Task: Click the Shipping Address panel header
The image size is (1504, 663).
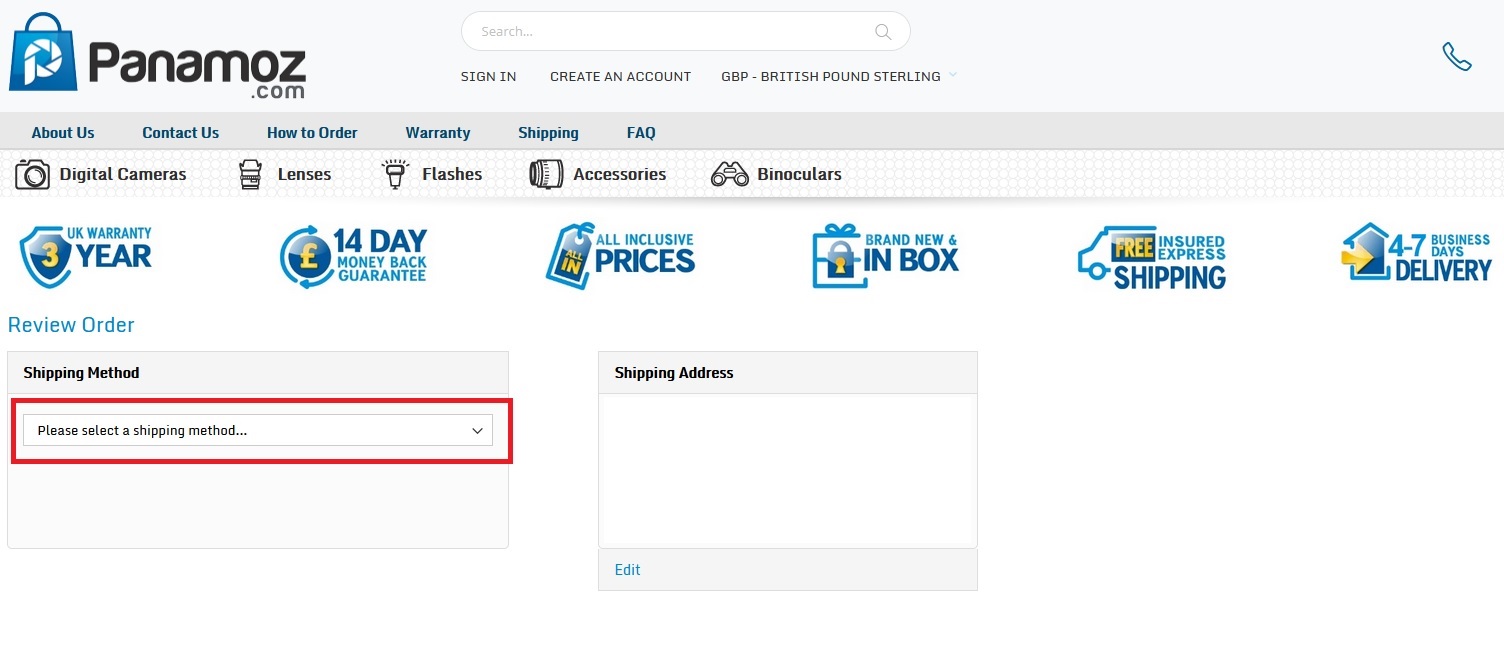Action: click(x=787, y=373)
